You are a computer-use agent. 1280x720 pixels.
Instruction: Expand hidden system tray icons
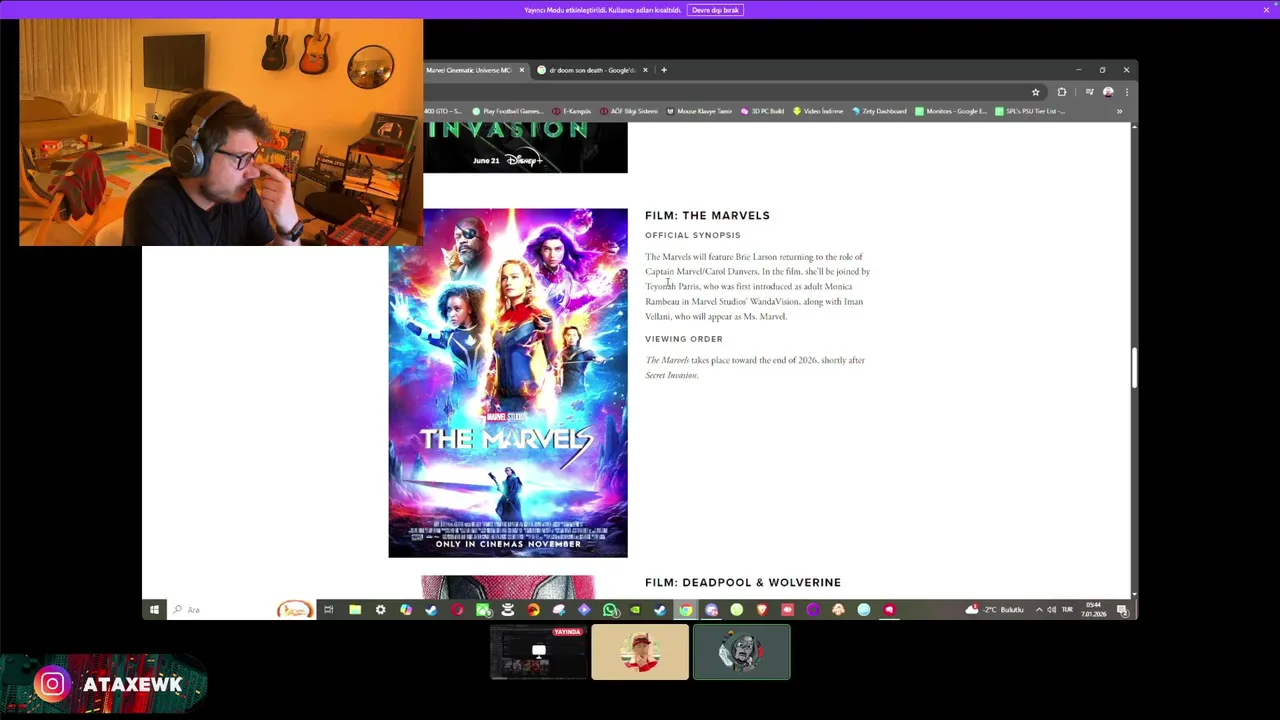[1039, 609]
